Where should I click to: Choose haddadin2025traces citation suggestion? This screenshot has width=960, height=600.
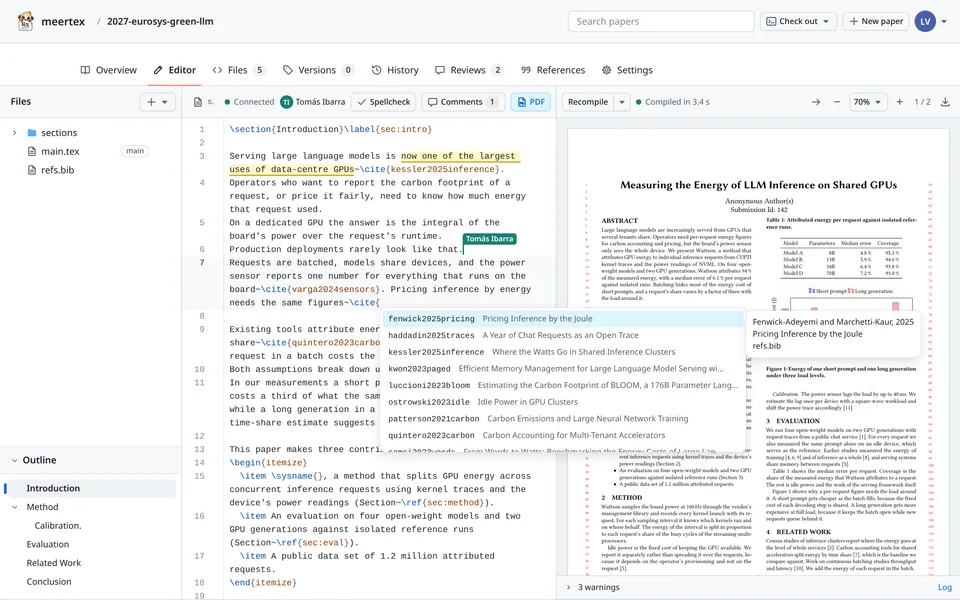(563, 336)
